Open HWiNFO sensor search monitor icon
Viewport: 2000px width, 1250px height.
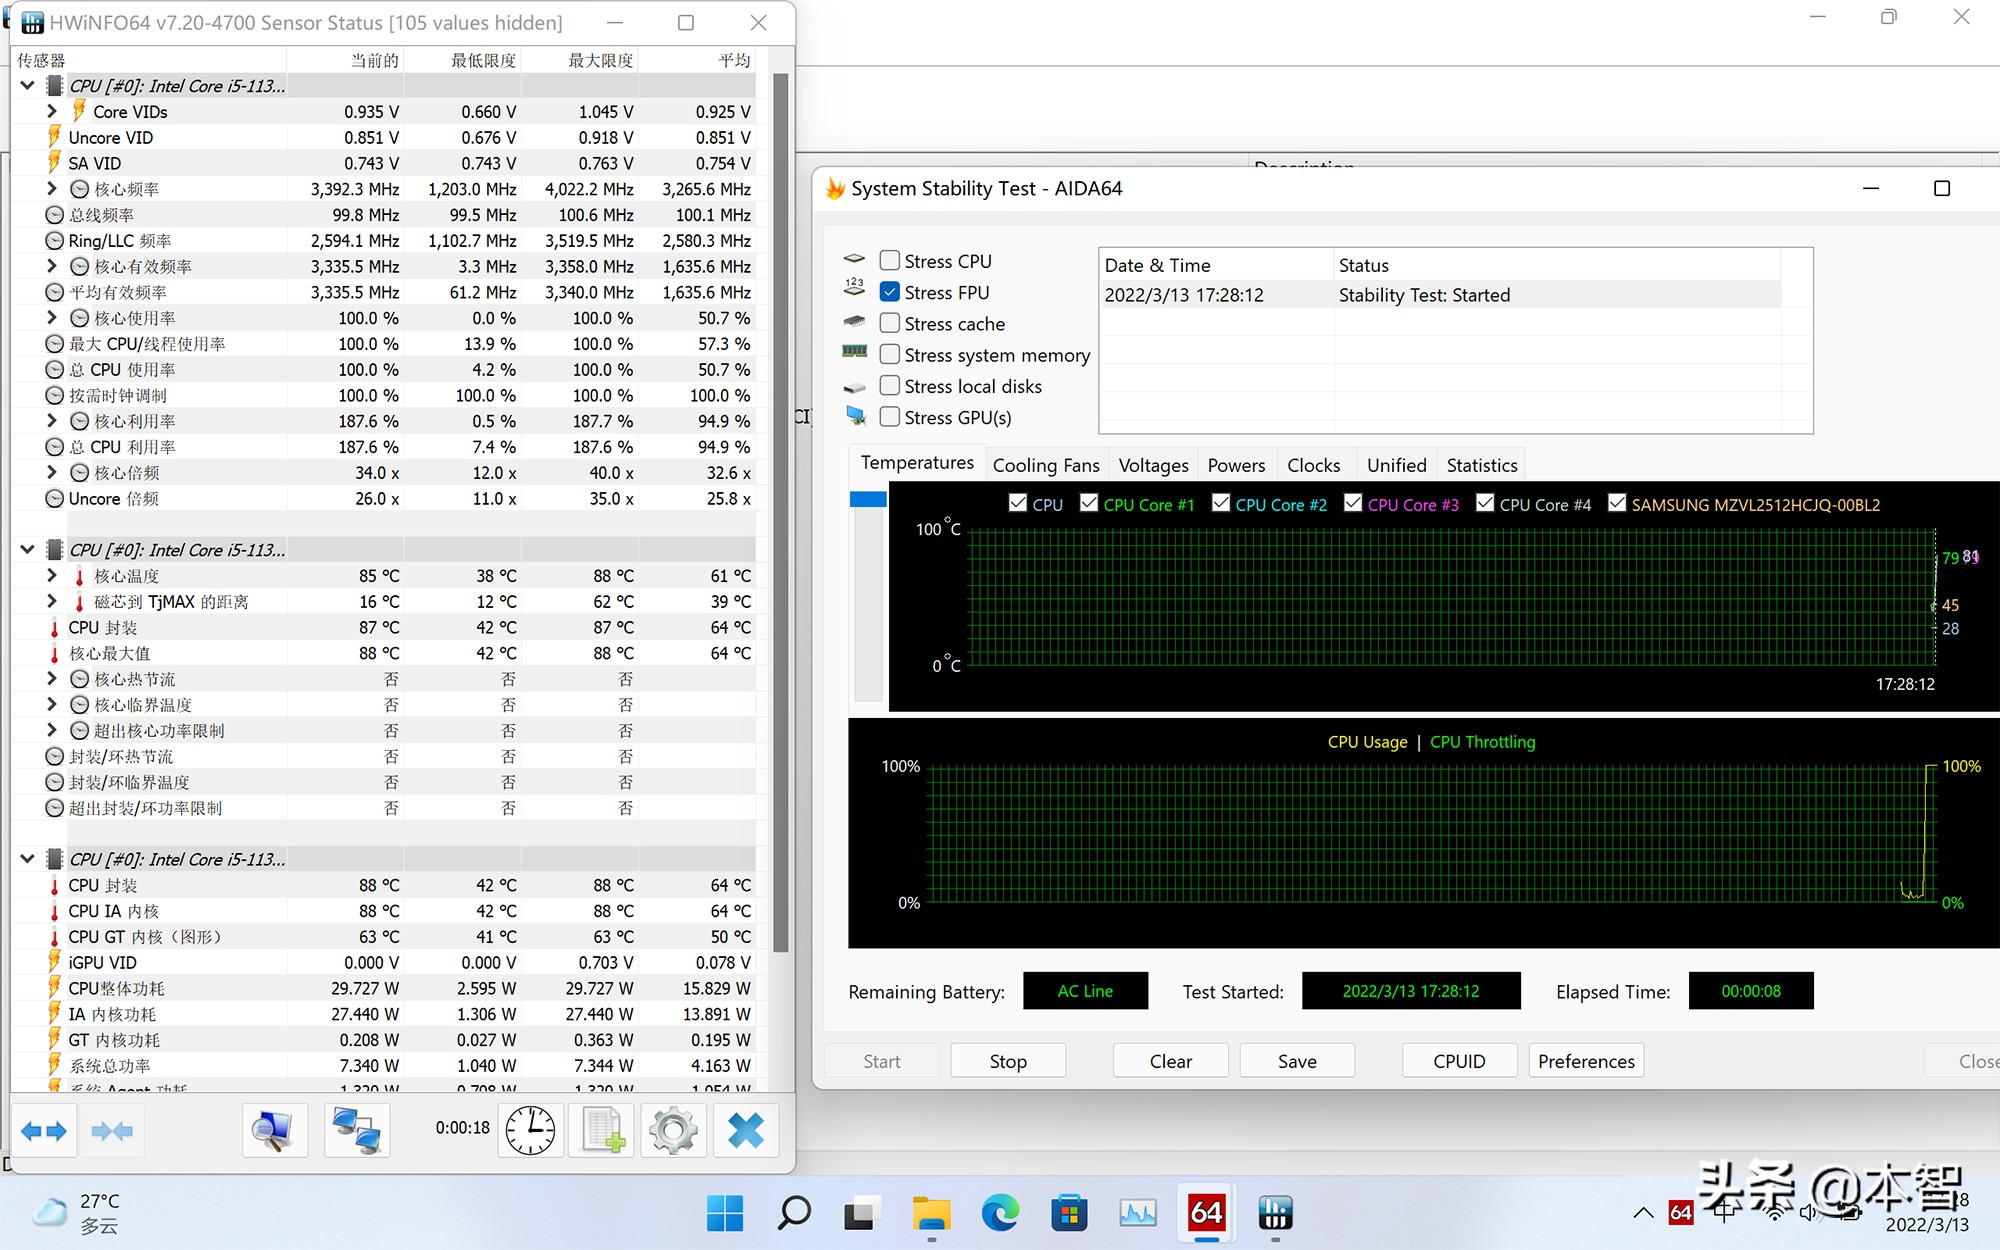[274, 1131]
